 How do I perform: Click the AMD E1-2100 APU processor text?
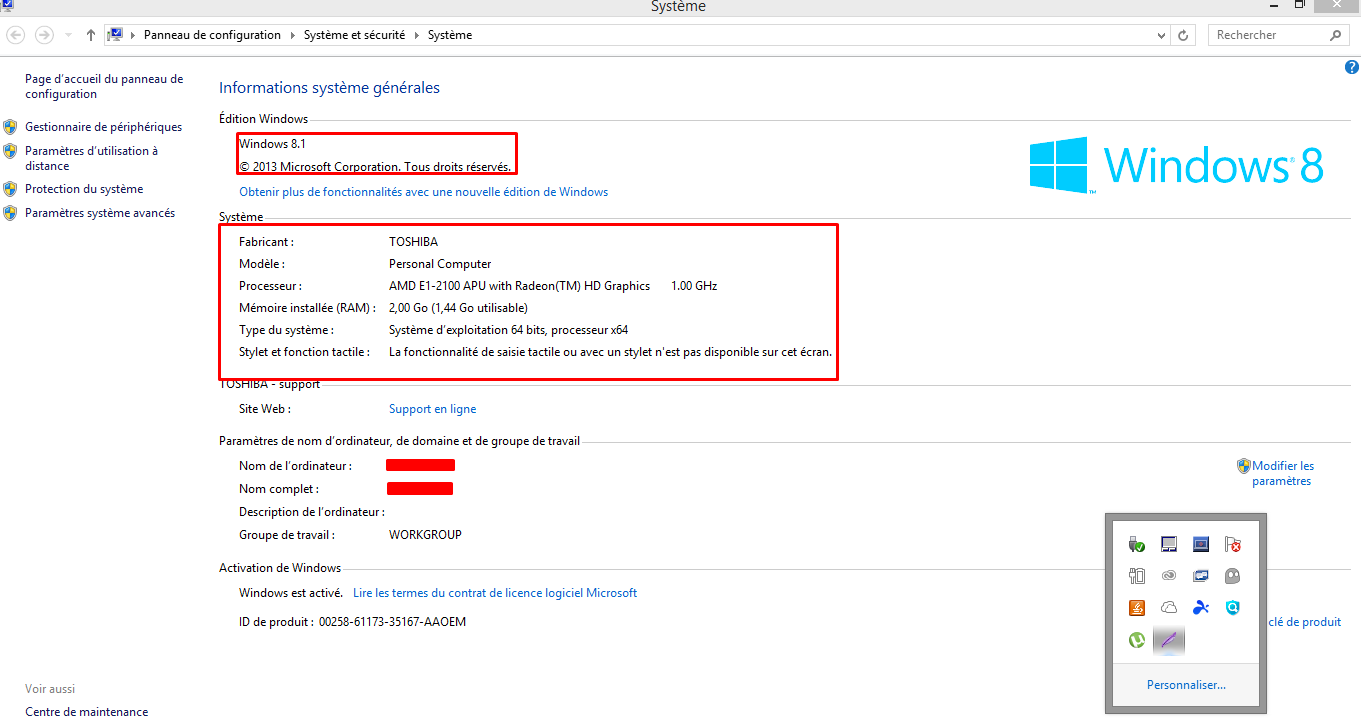(519, 286)
